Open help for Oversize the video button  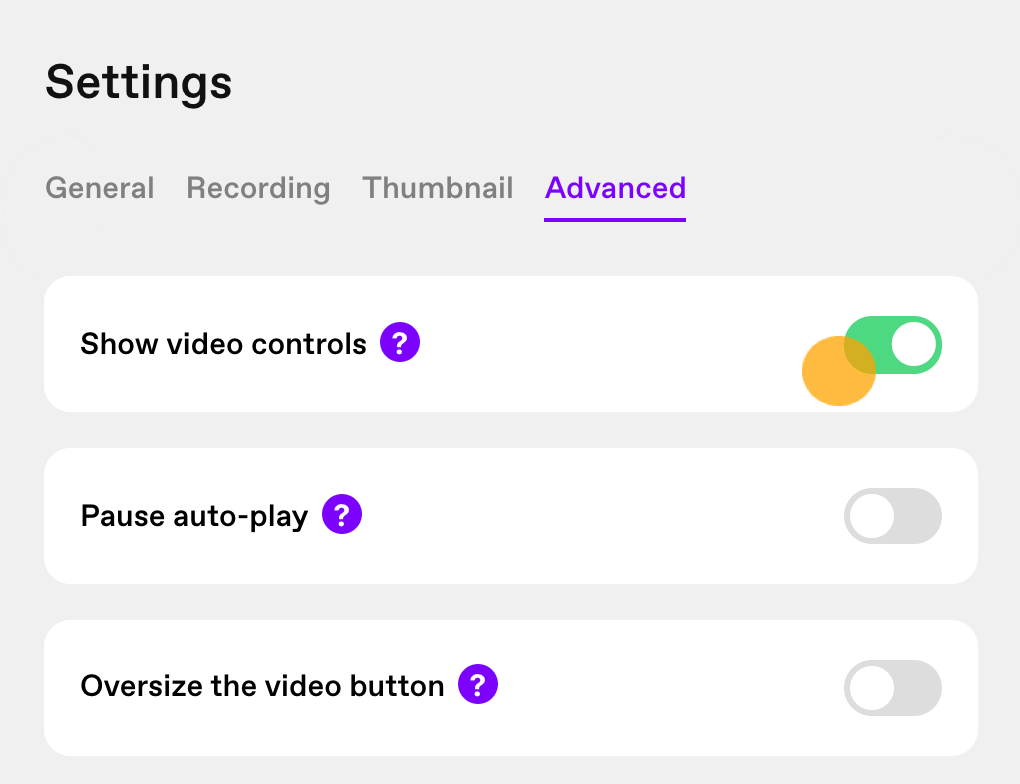[x=478, y=684]
